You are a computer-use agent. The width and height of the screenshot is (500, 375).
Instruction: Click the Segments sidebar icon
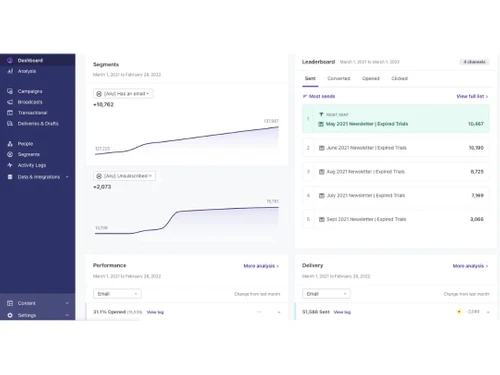point(10,154)
